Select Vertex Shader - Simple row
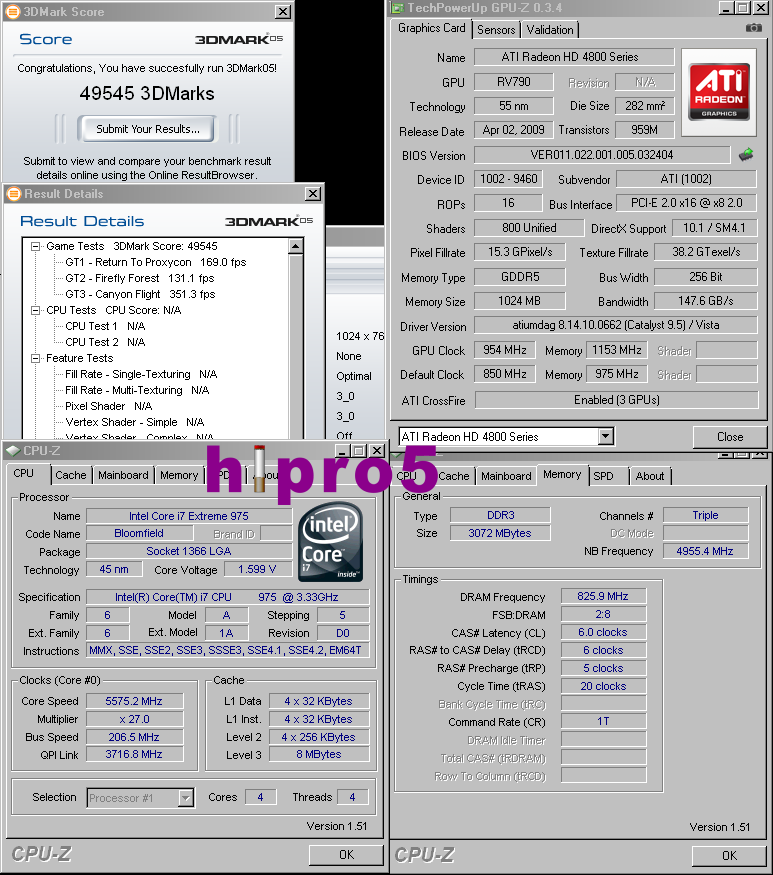The image size is (773, 875). point(135,422)
